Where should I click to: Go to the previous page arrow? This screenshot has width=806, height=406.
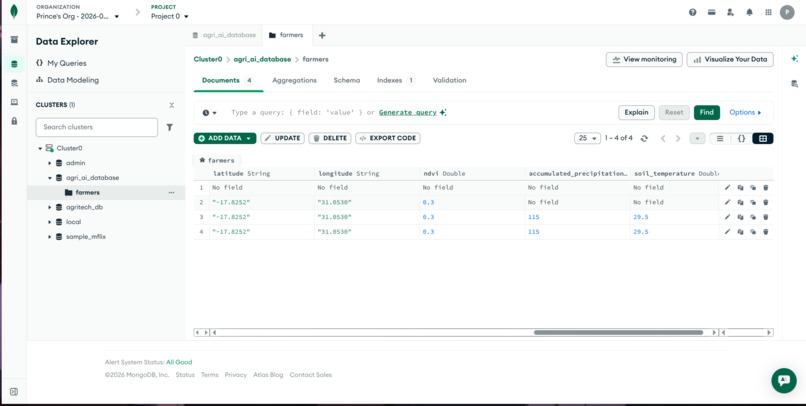[663, 138]
